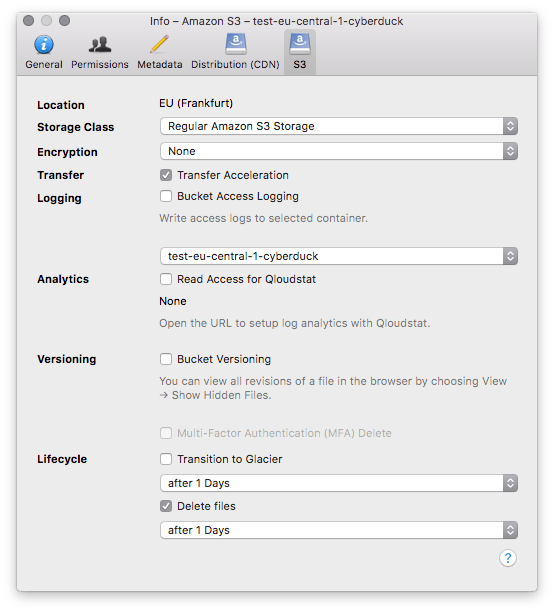Toggle Multi-Factor Authentication (MFA) Delete checkbox
Viewport: 554px width, 612px height.
pyautogui.click(x=166, y=433)
